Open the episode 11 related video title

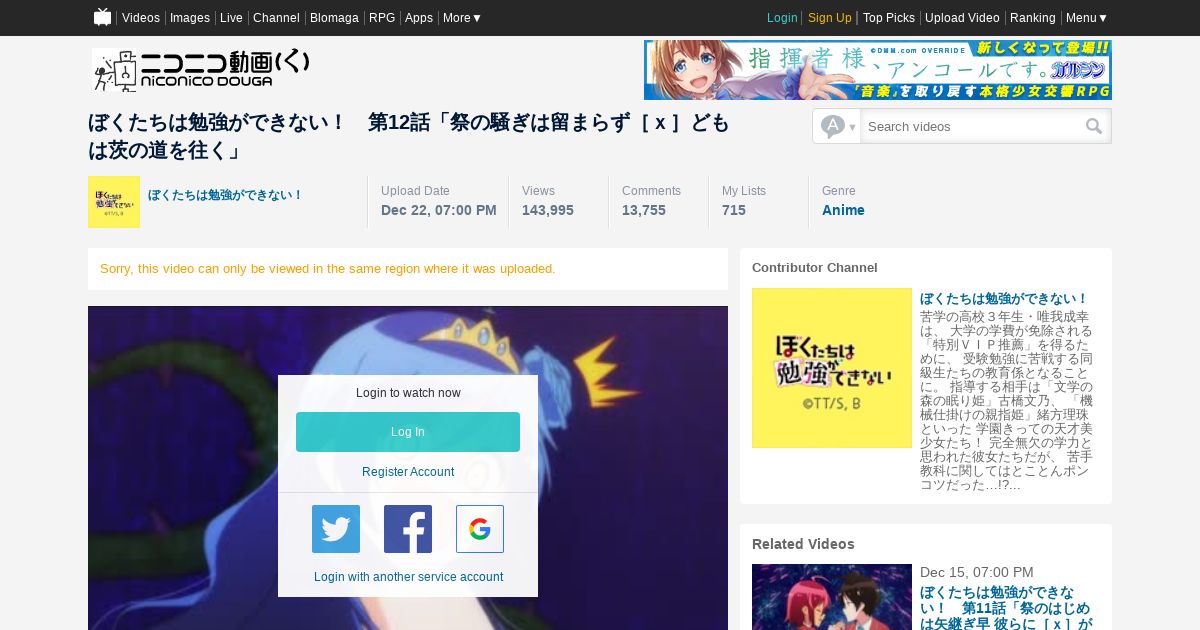(1006, 607)
